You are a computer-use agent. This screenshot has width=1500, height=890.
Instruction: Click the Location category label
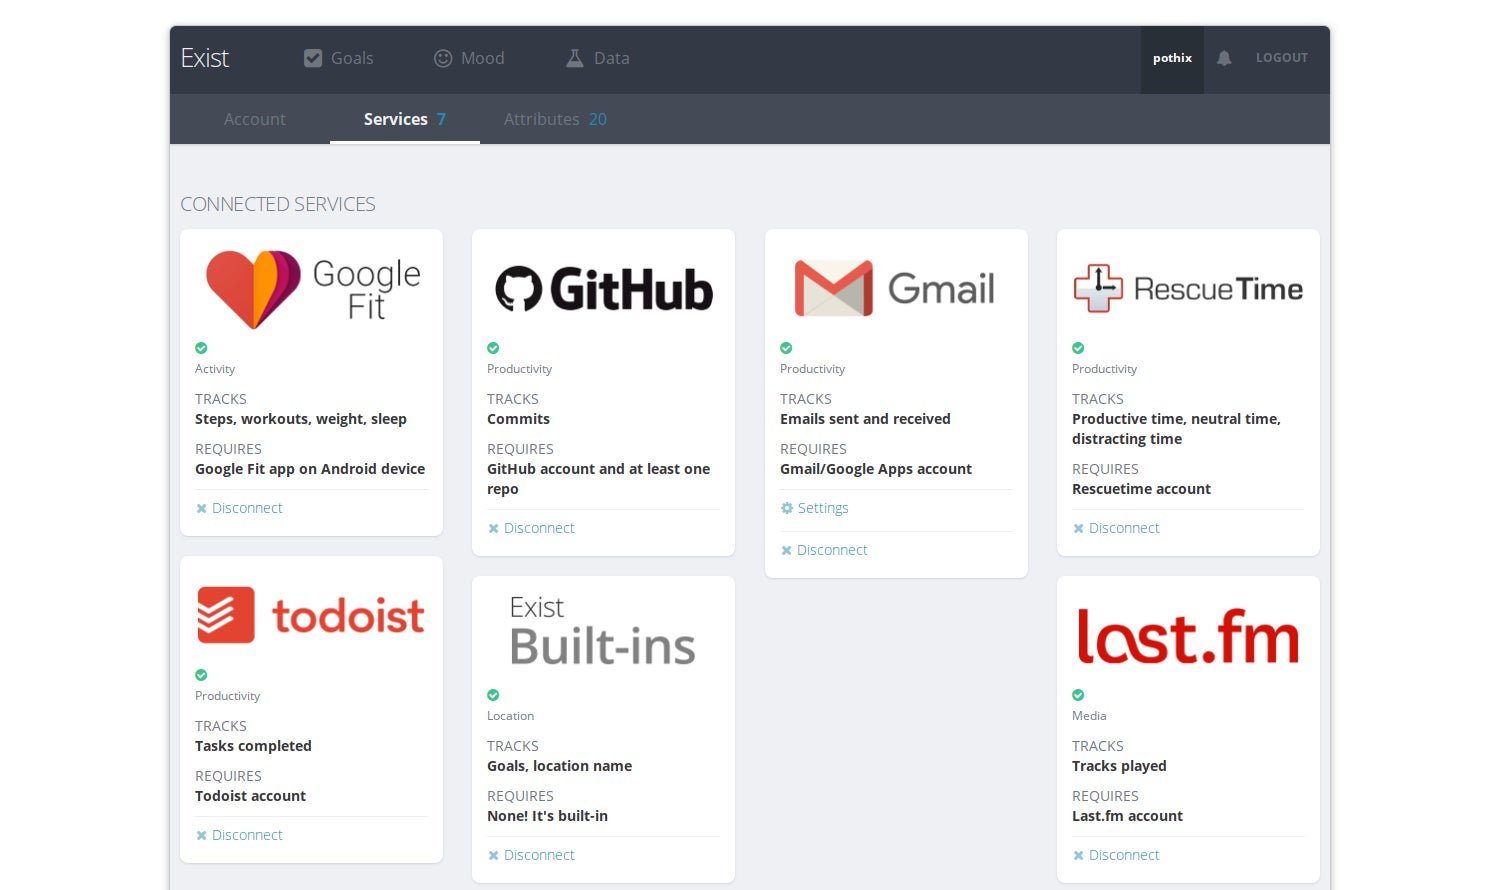pyautogui.click(x=510, y=716)
